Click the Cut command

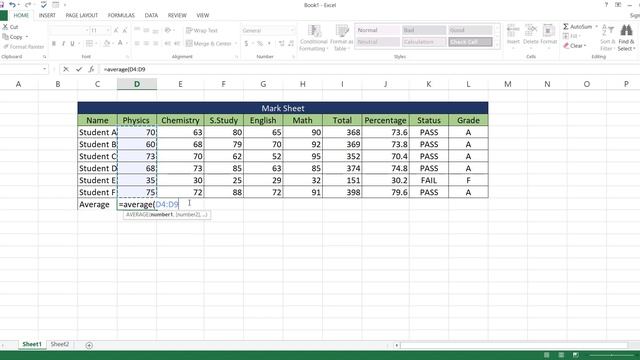[11, 27]
